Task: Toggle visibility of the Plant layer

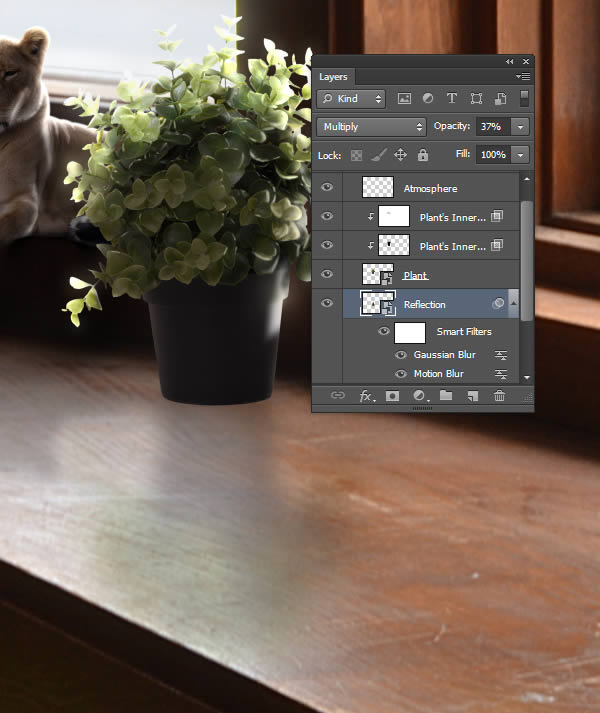Action: [327, 274]
